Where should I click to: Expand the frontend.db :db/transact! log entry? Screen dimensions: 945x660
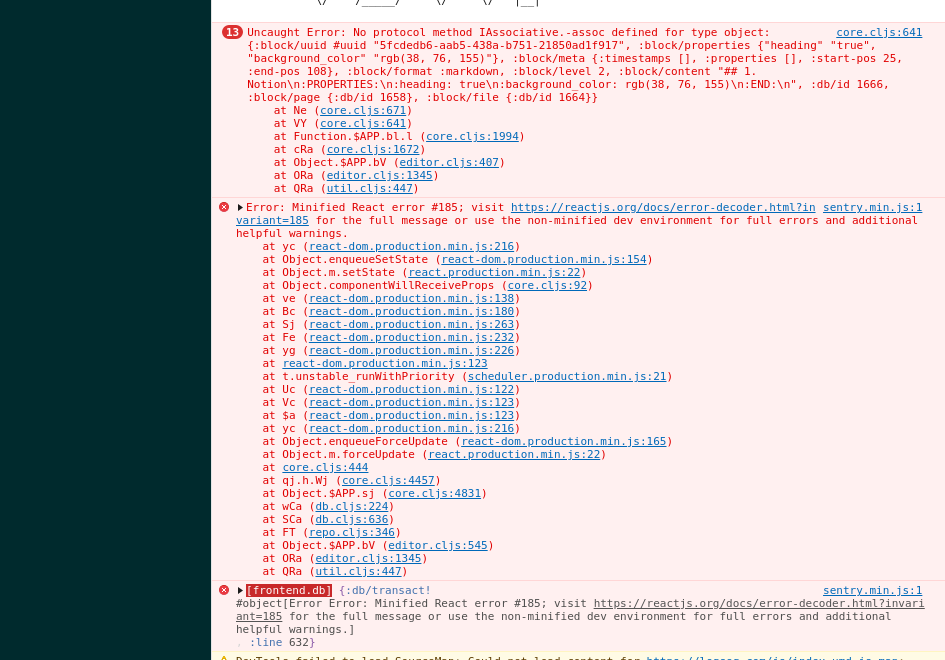240,590
